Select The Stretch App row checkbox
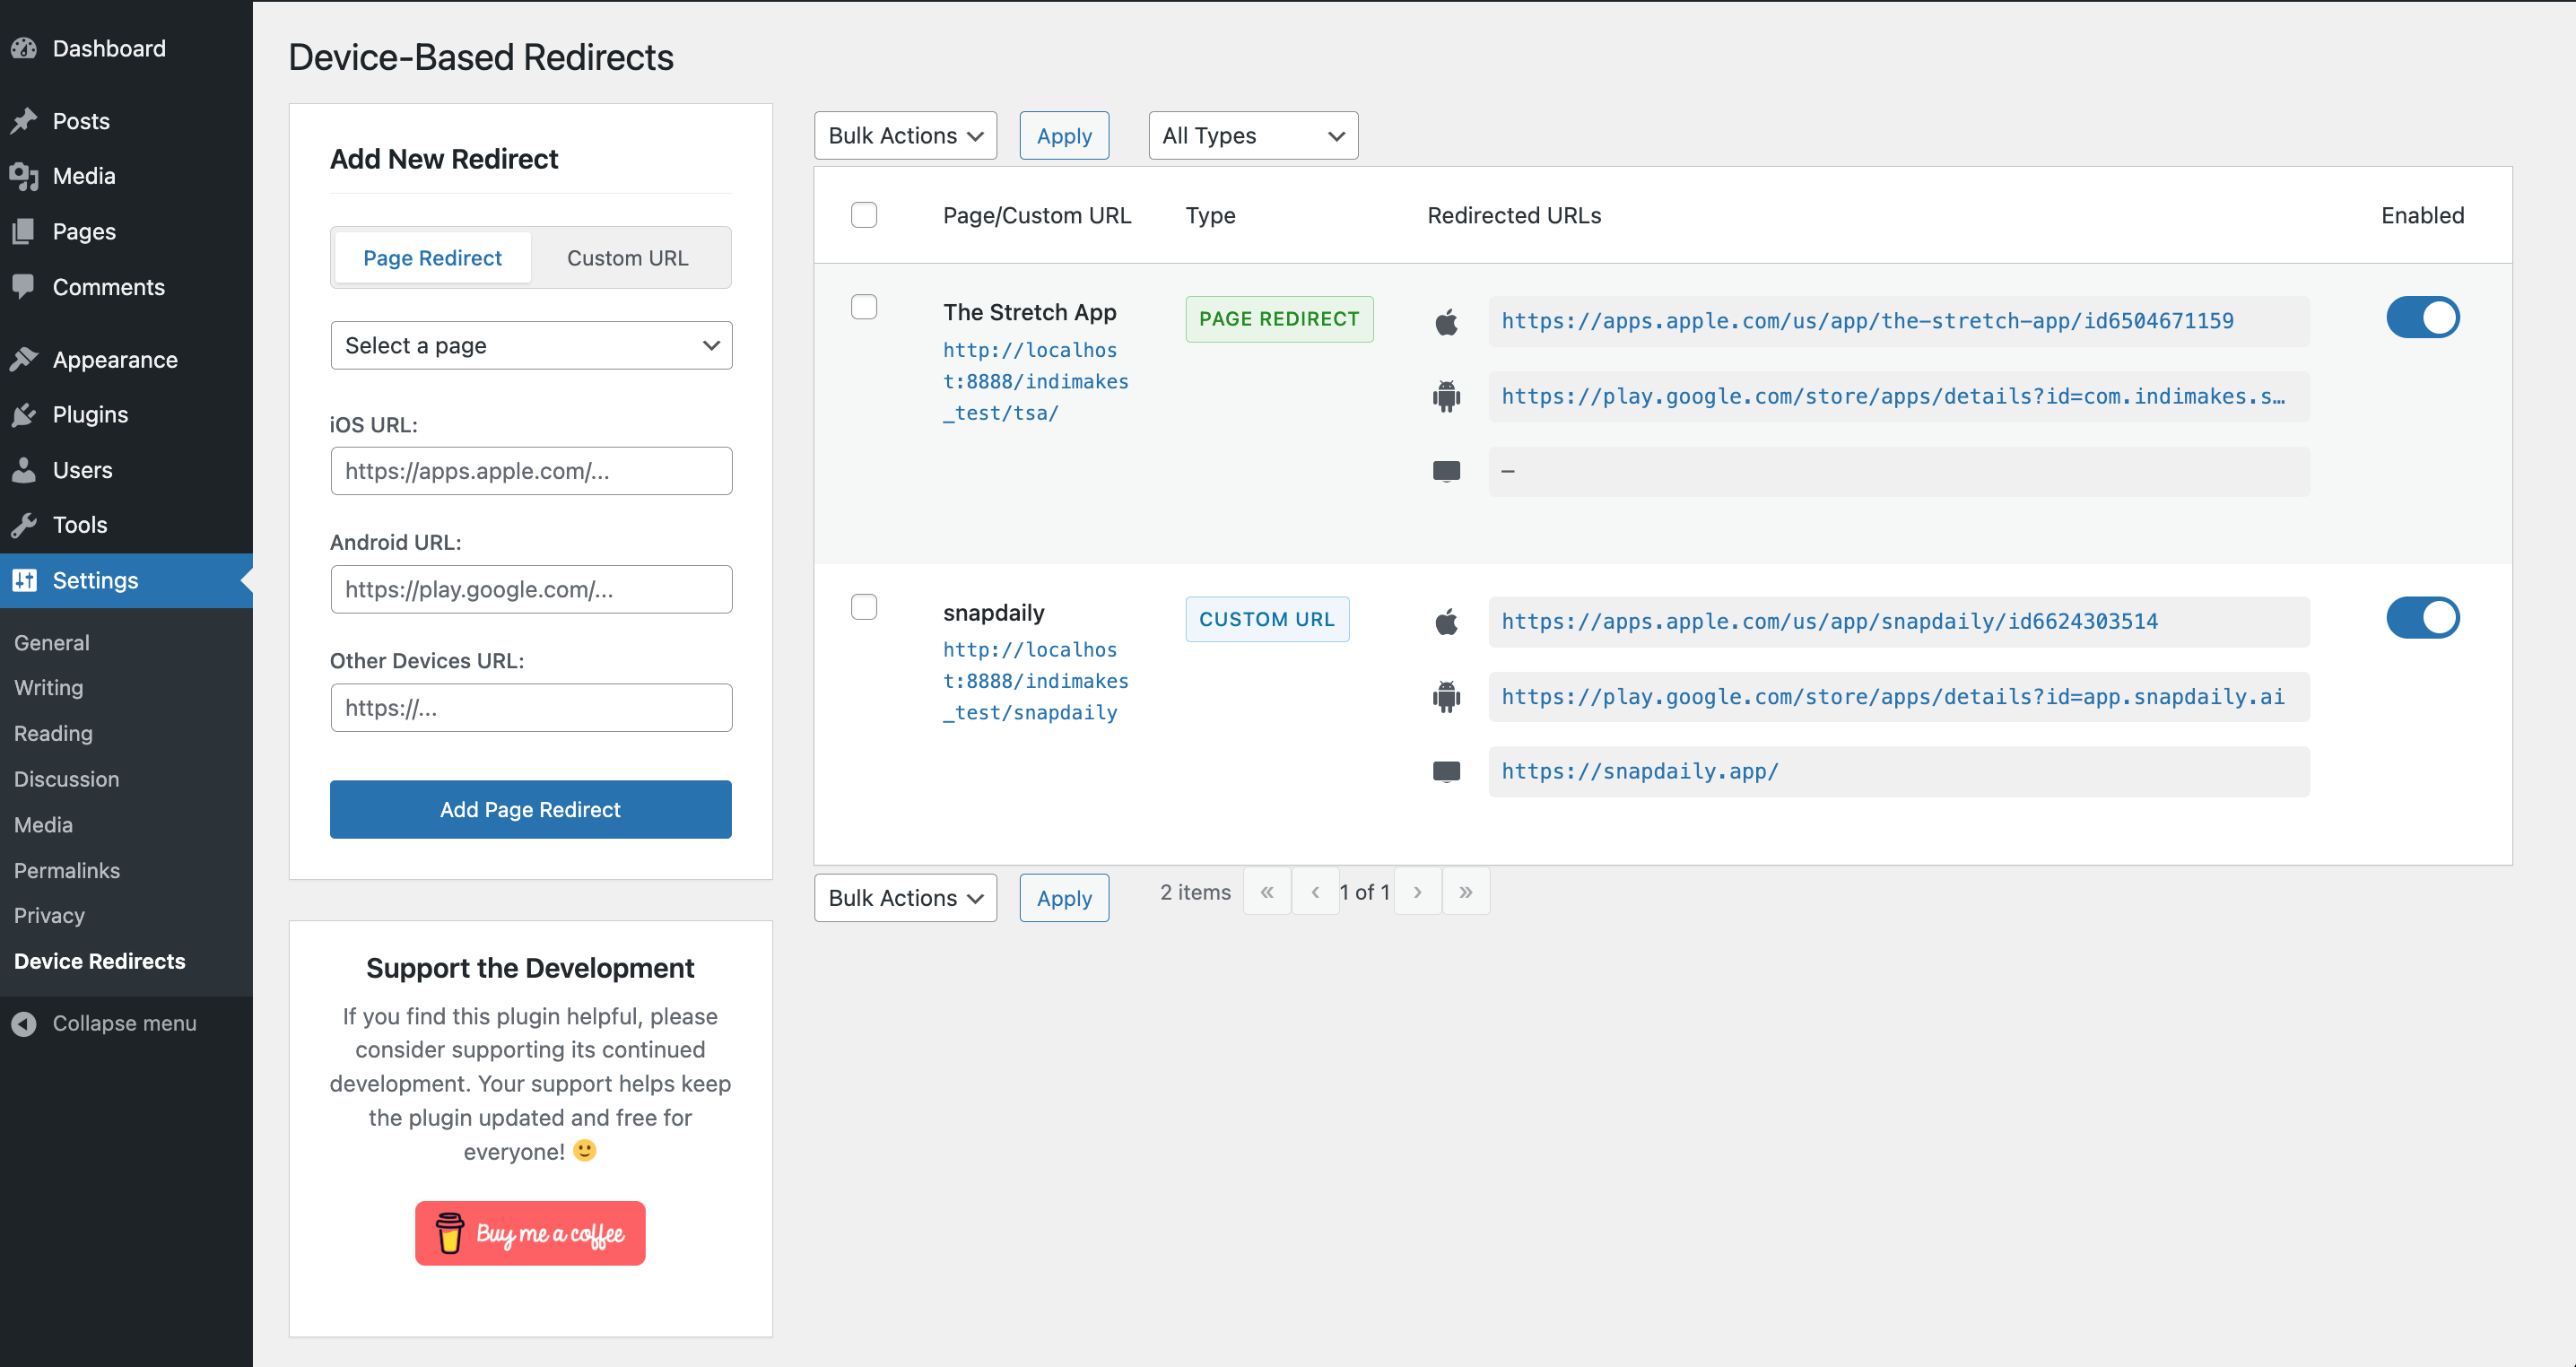 (x=864, y=307)
